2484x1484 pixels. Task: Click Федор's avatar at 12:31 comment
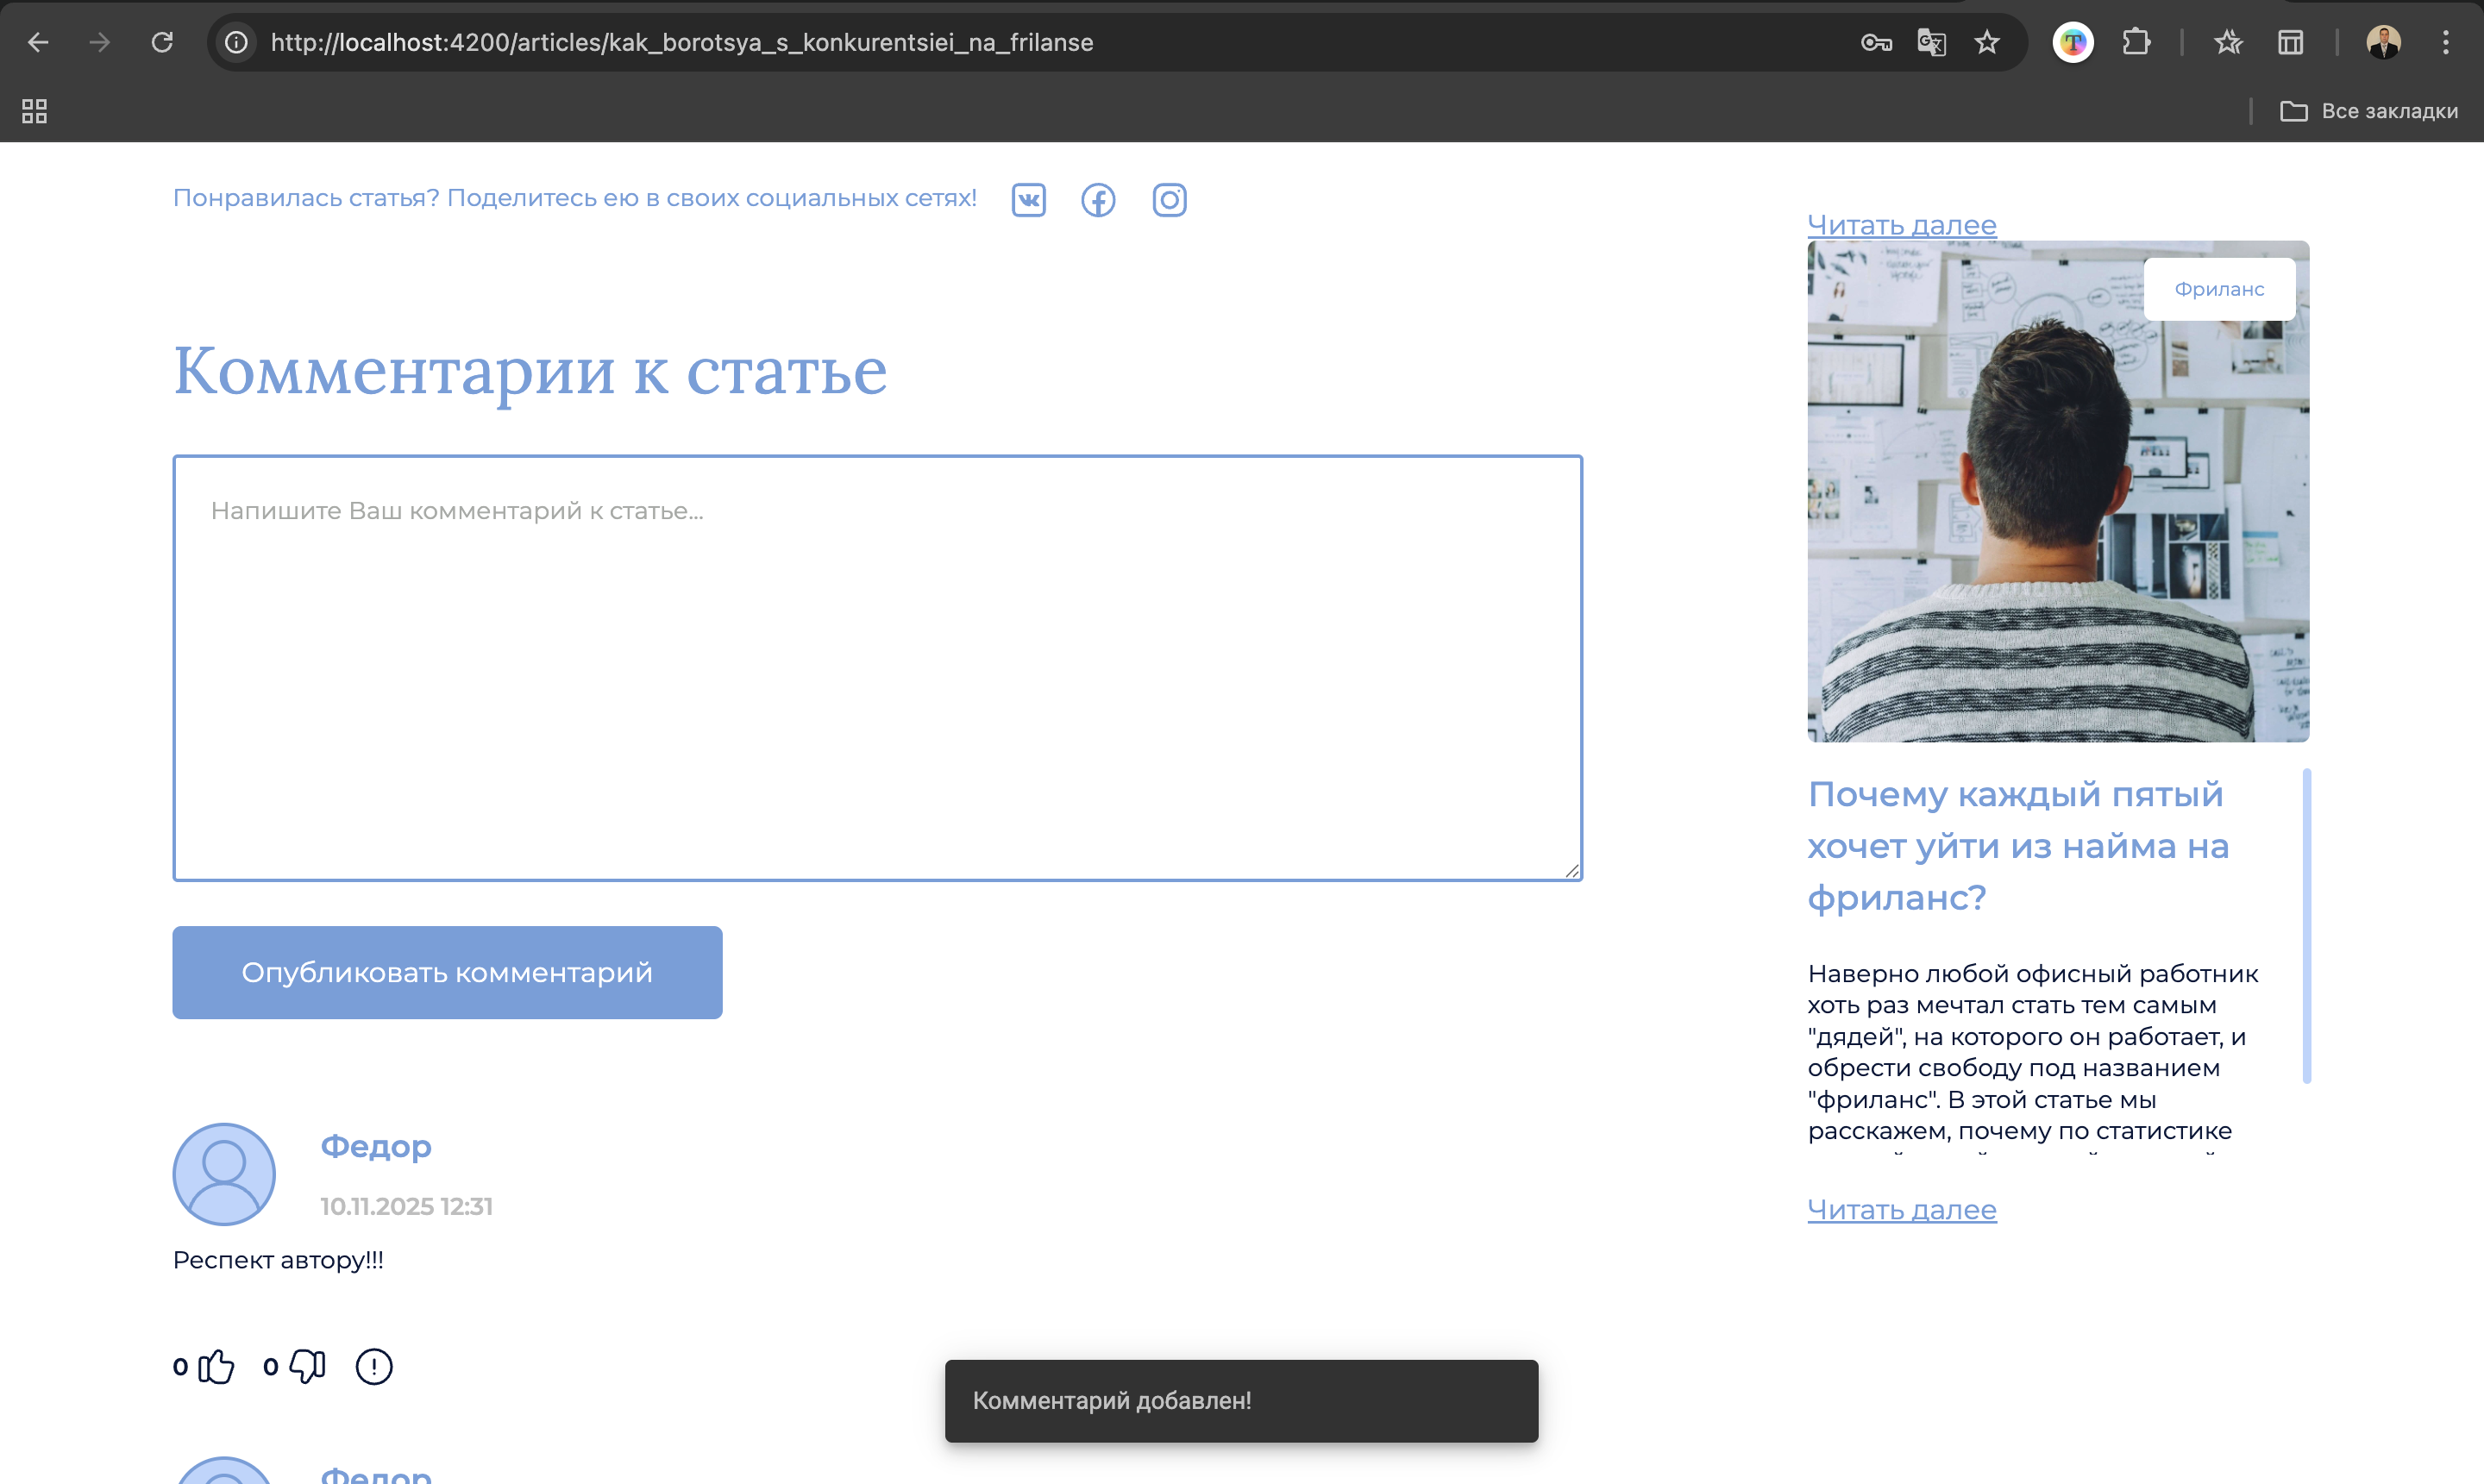[x=224, y=1174]
